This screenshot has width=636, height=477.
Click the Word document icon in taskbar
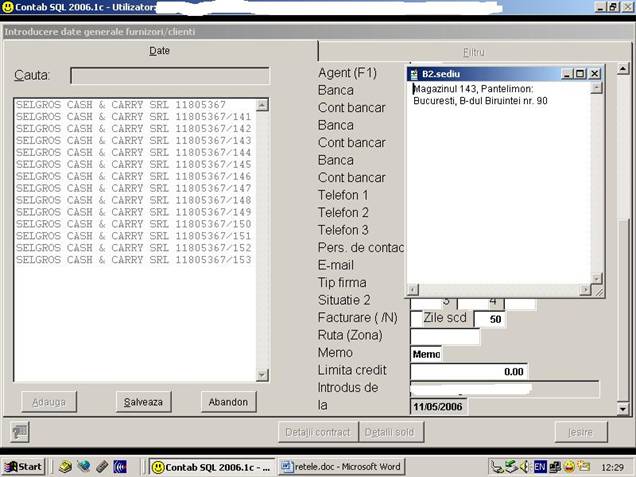pos(286,466)
